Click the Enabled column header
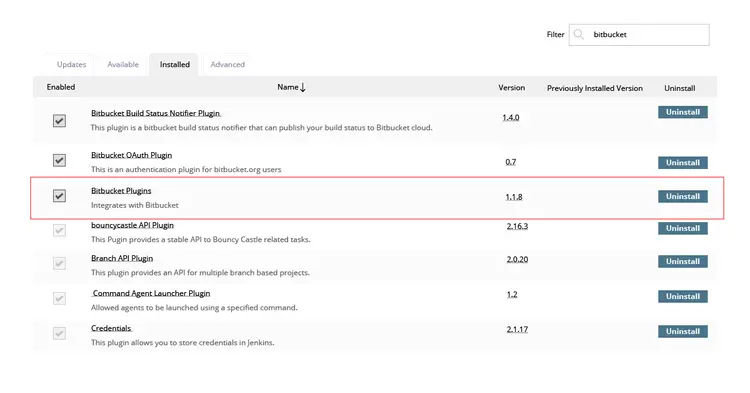This screenshot has width=750, height=393. click(x=61, y=87)
